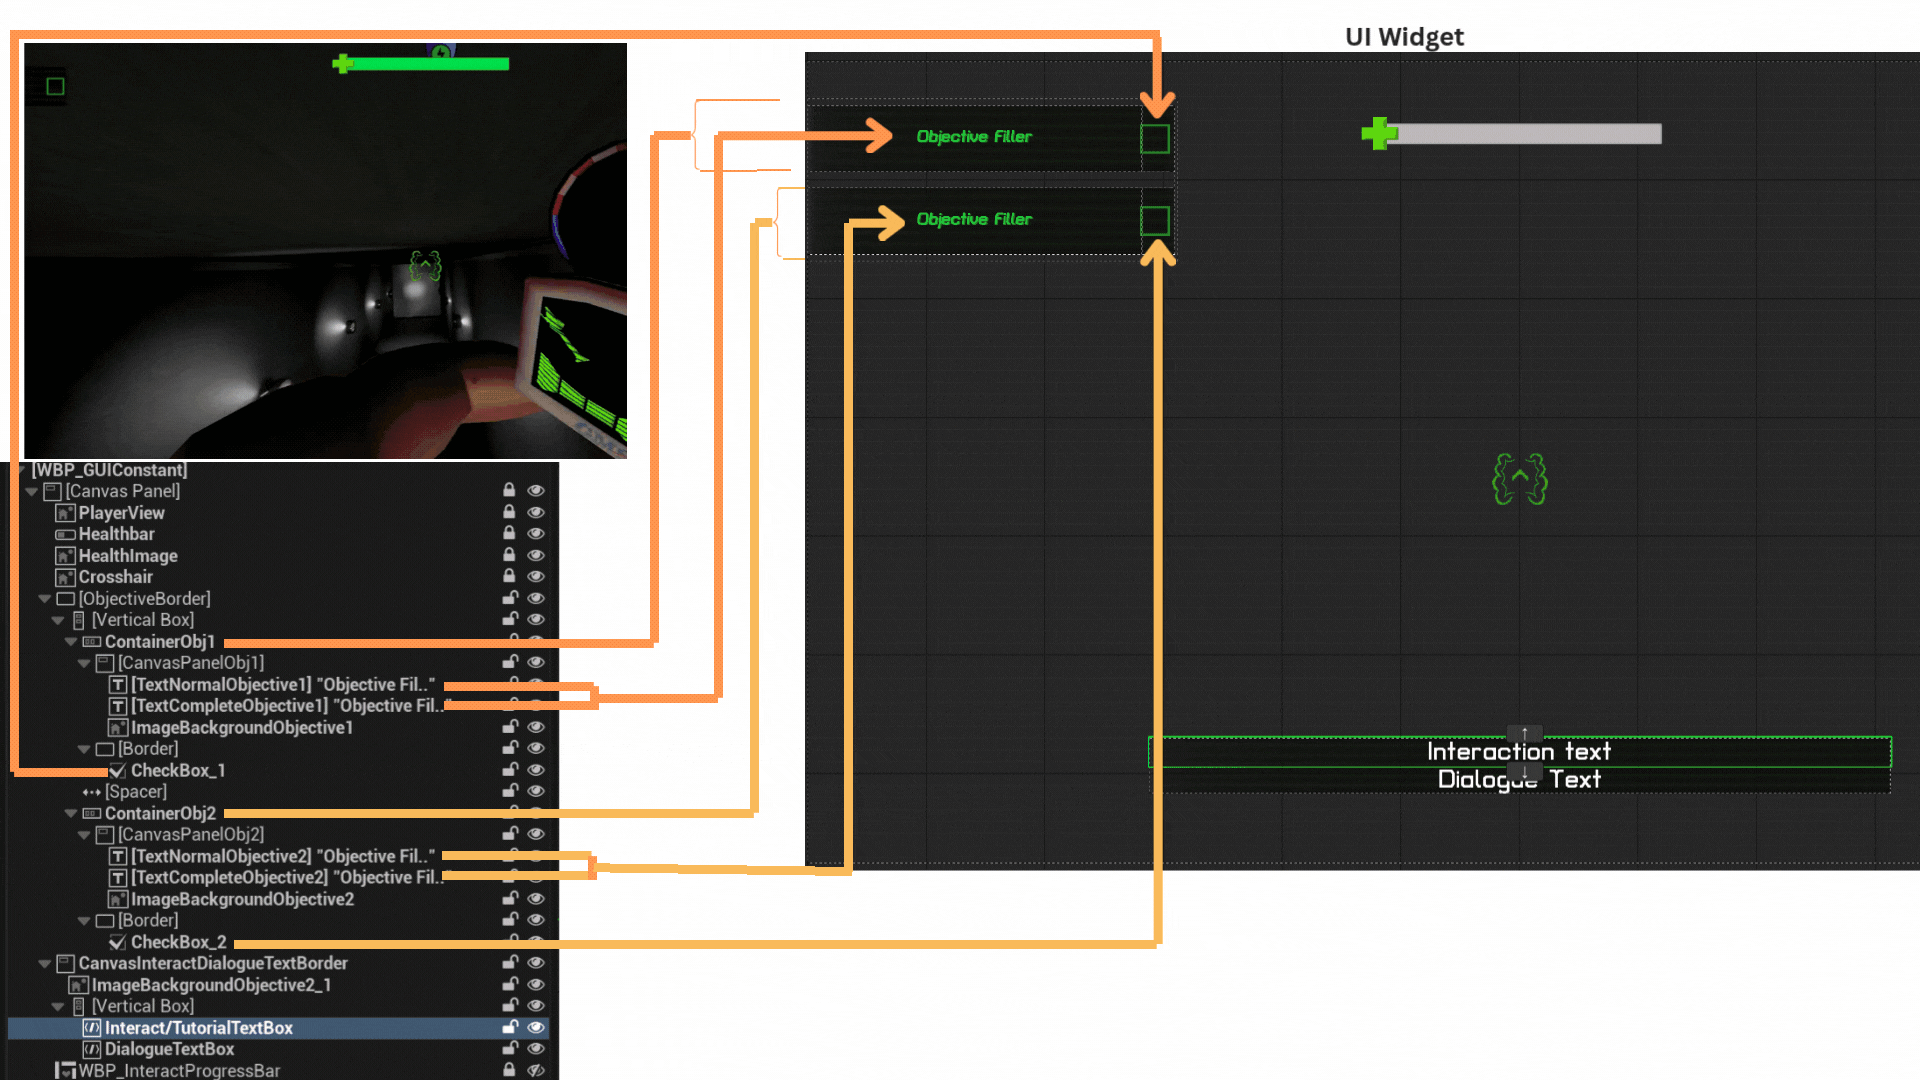1920x1080 pixels.
Task: Collapse CanvasInteractDialogueTextBorder node
Action: [45, 963]
